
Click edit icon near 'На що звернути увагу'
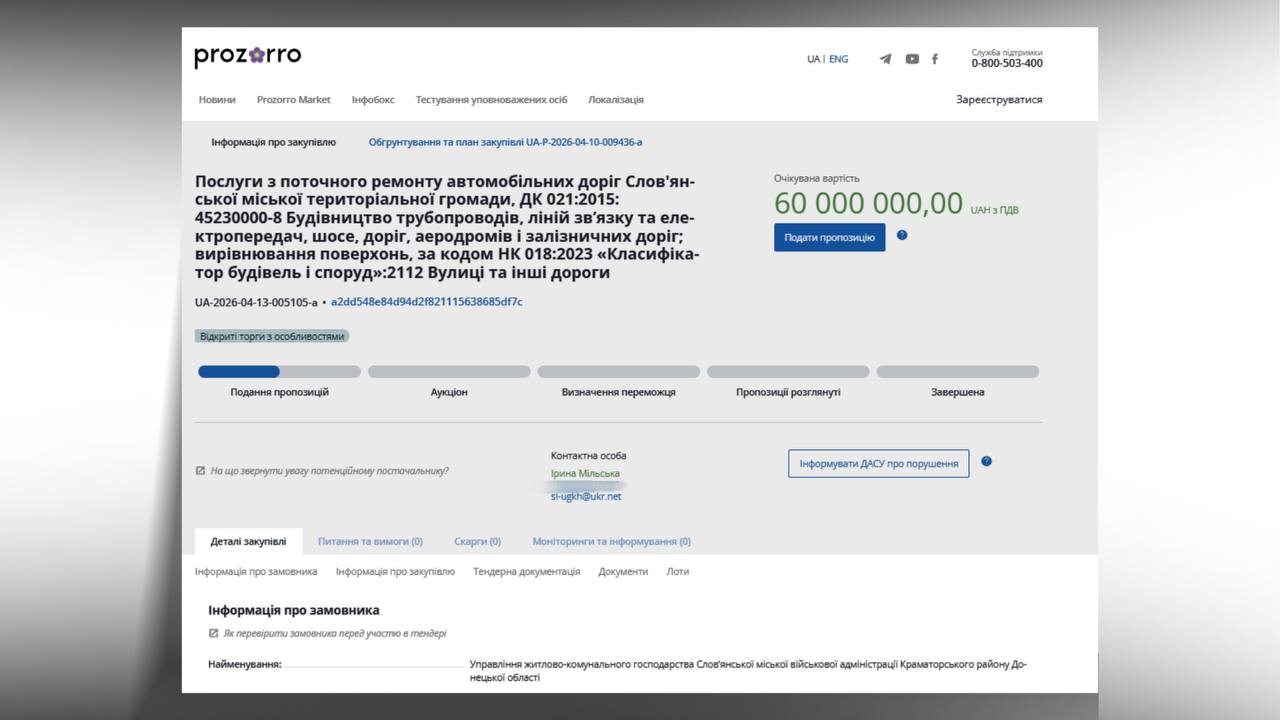point(200,470)
